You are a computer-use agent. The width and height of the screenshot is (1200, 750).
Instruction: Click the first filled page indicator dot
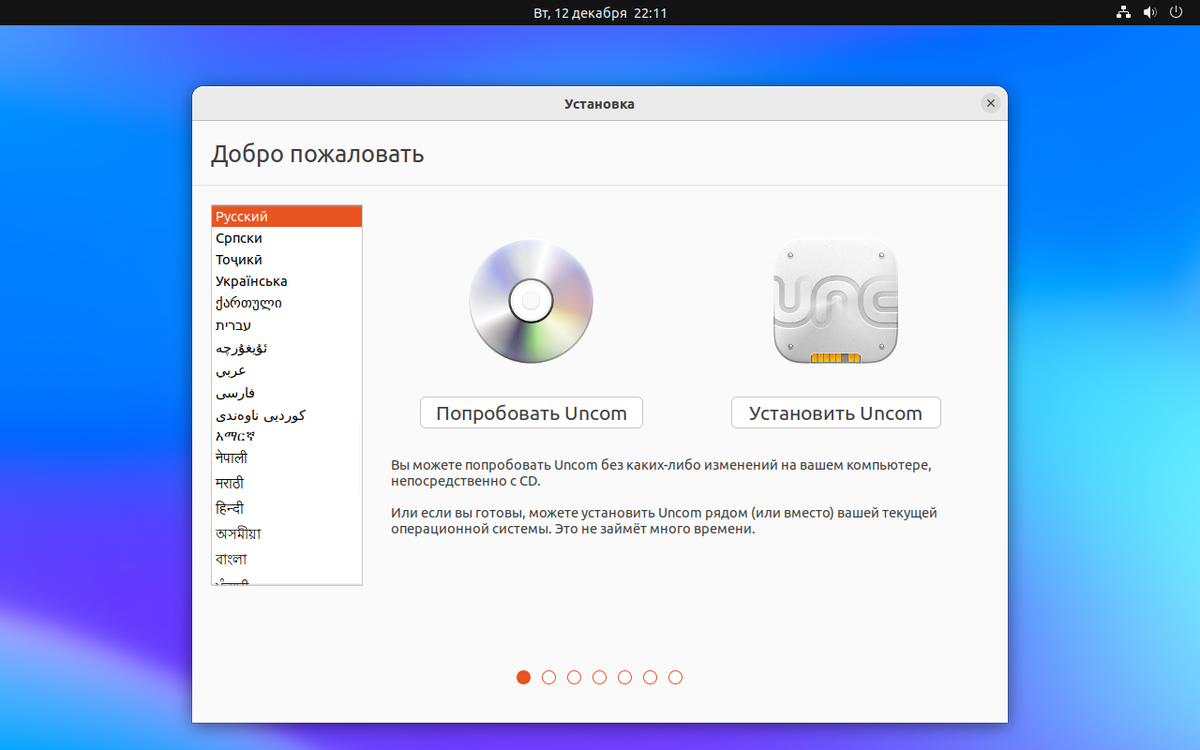(x=523, y=677)
